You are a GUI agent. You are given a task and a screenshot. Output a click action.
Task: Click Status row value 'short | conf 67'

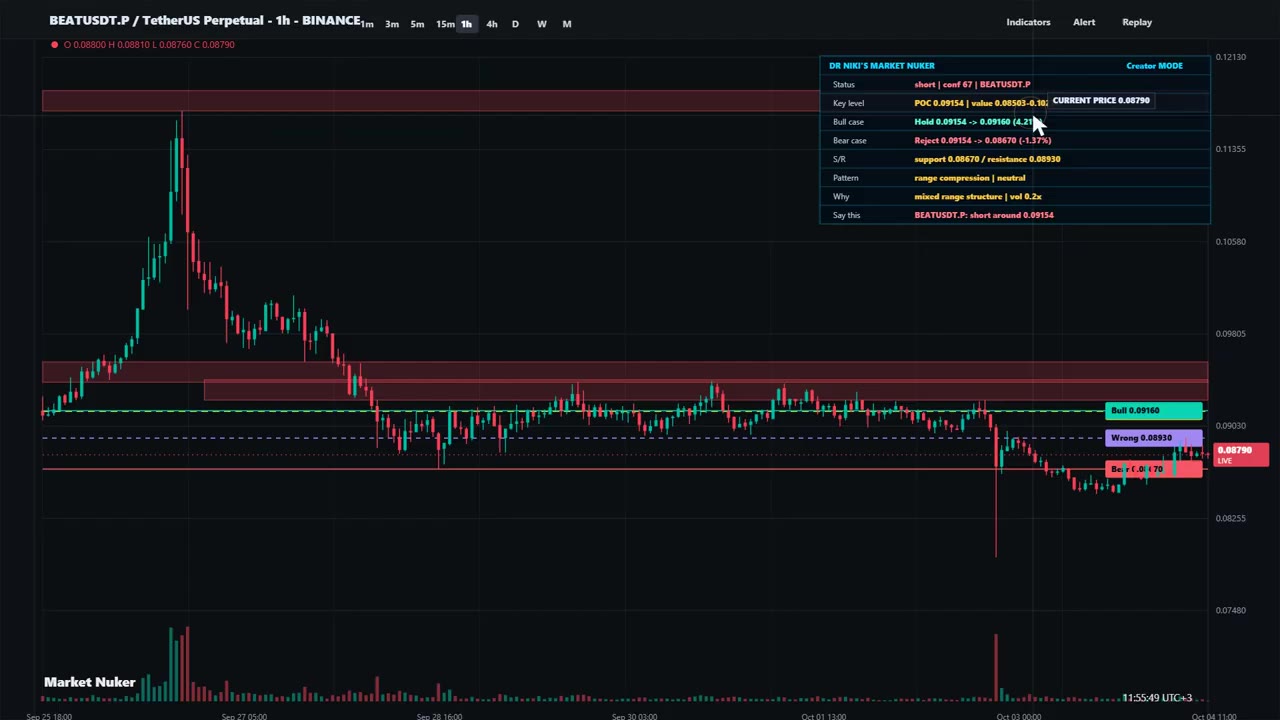tap(972, 84)
